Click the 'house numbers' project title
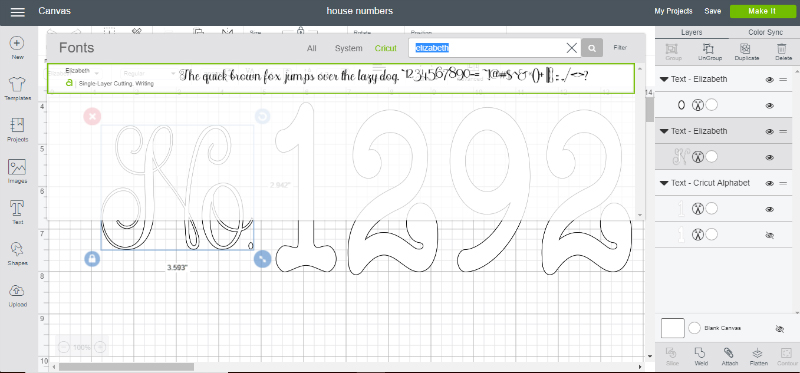This screenshot has width=800, height=373. pyautogui.click(x=360, y=11)
